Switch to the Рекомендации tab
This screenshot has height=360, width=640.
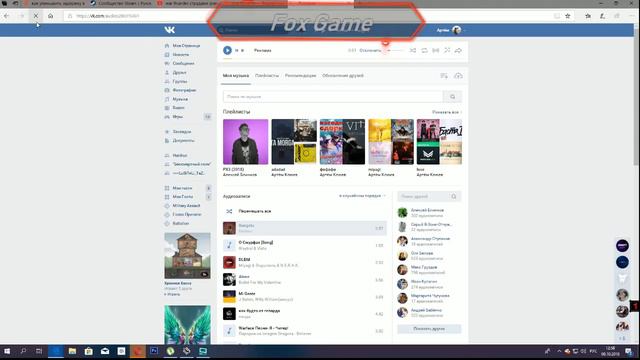300,76
